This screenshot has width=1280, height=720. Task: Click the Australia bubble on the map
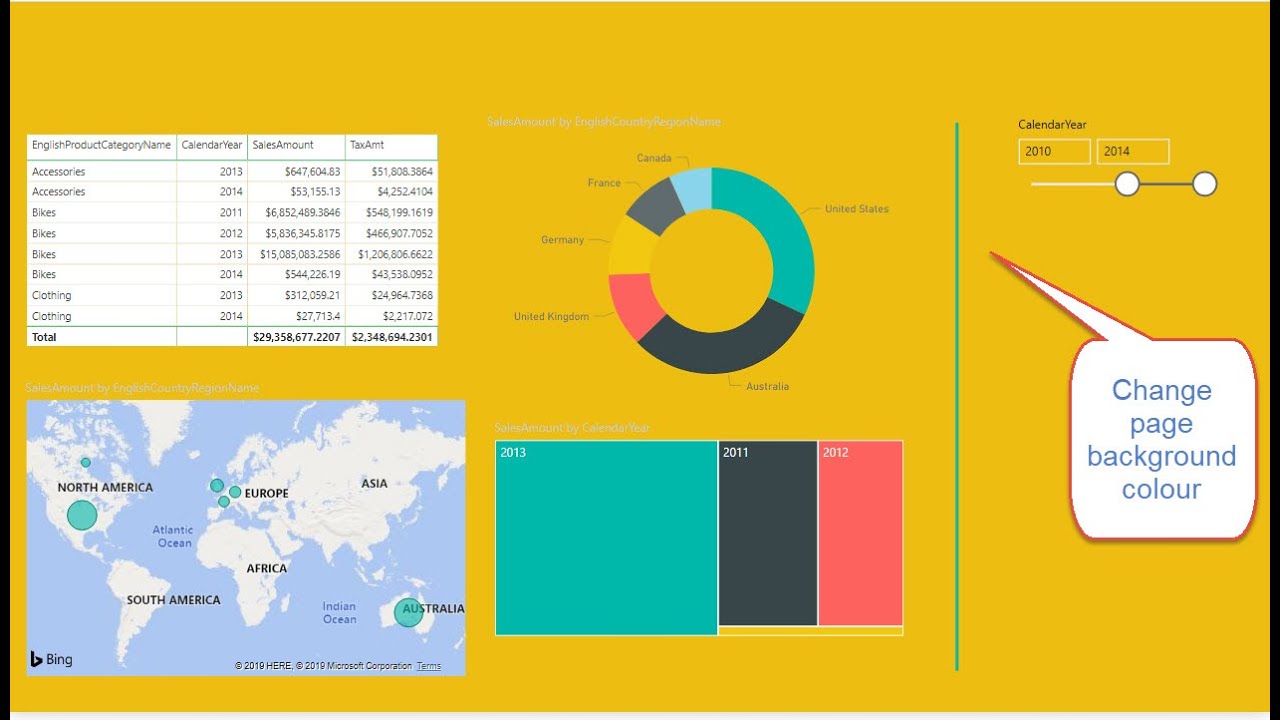408,612
